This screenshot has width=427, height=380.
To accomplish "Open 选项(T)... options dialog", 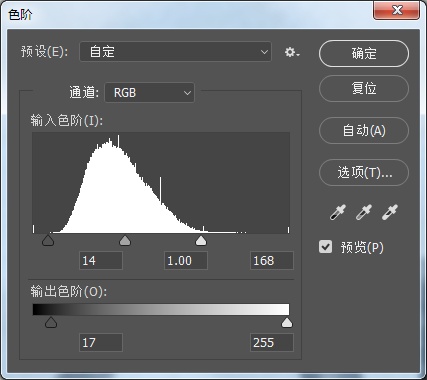I will tap(364, 172).
